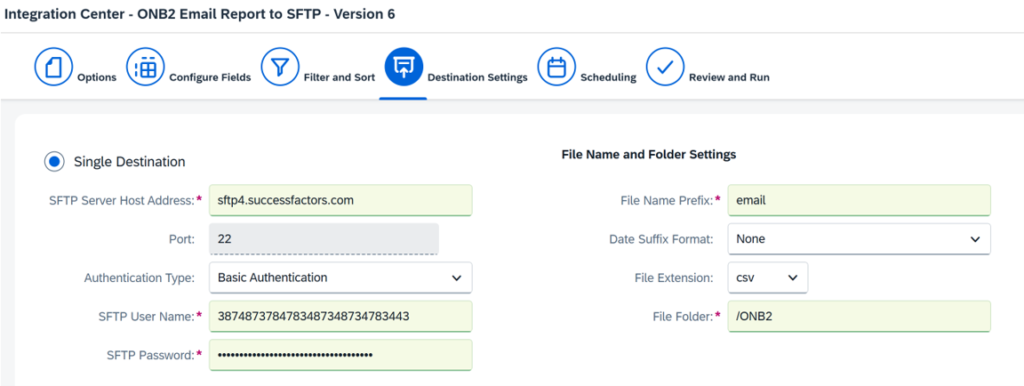This screenshot has height=386, width=1024.
Task: Go to the Filter and Sort label
Action: click(340, 78)
